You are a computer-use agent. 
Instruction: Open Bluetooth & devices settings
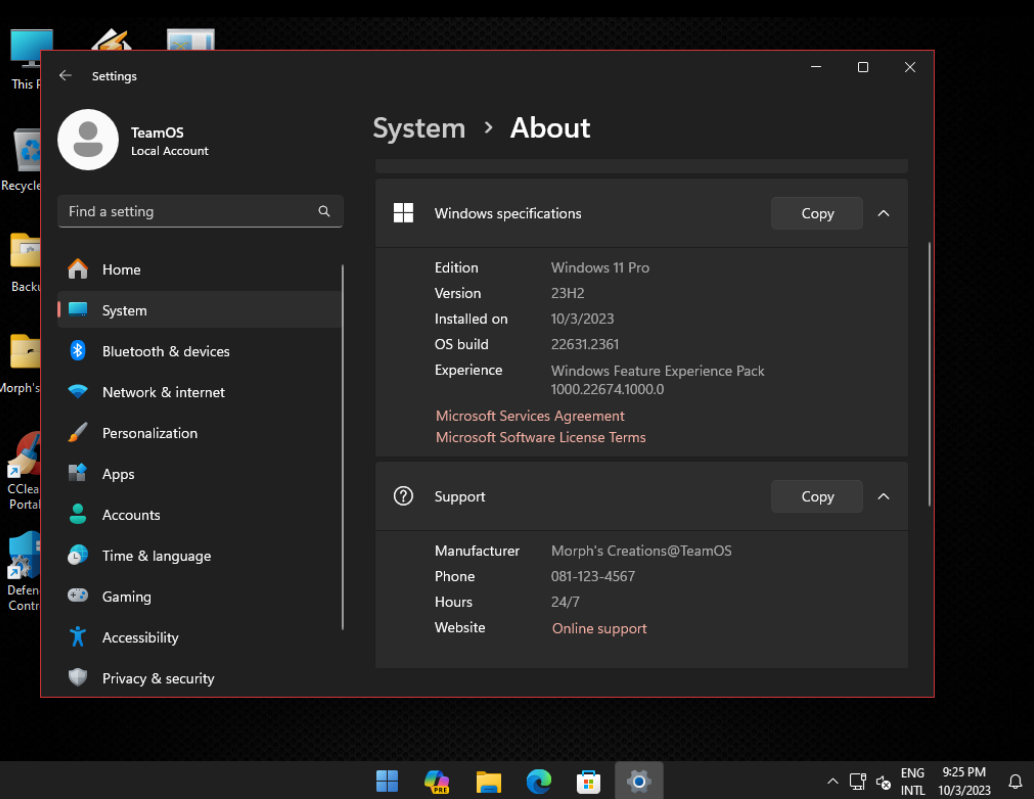(200, 351)
